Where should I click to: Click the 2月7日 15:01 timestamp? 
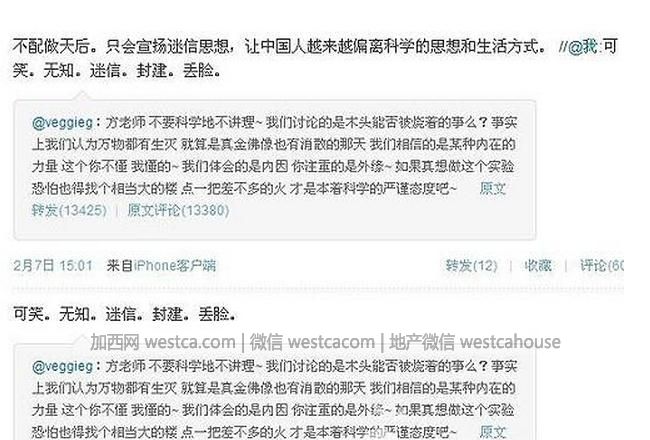pos(53,265)
